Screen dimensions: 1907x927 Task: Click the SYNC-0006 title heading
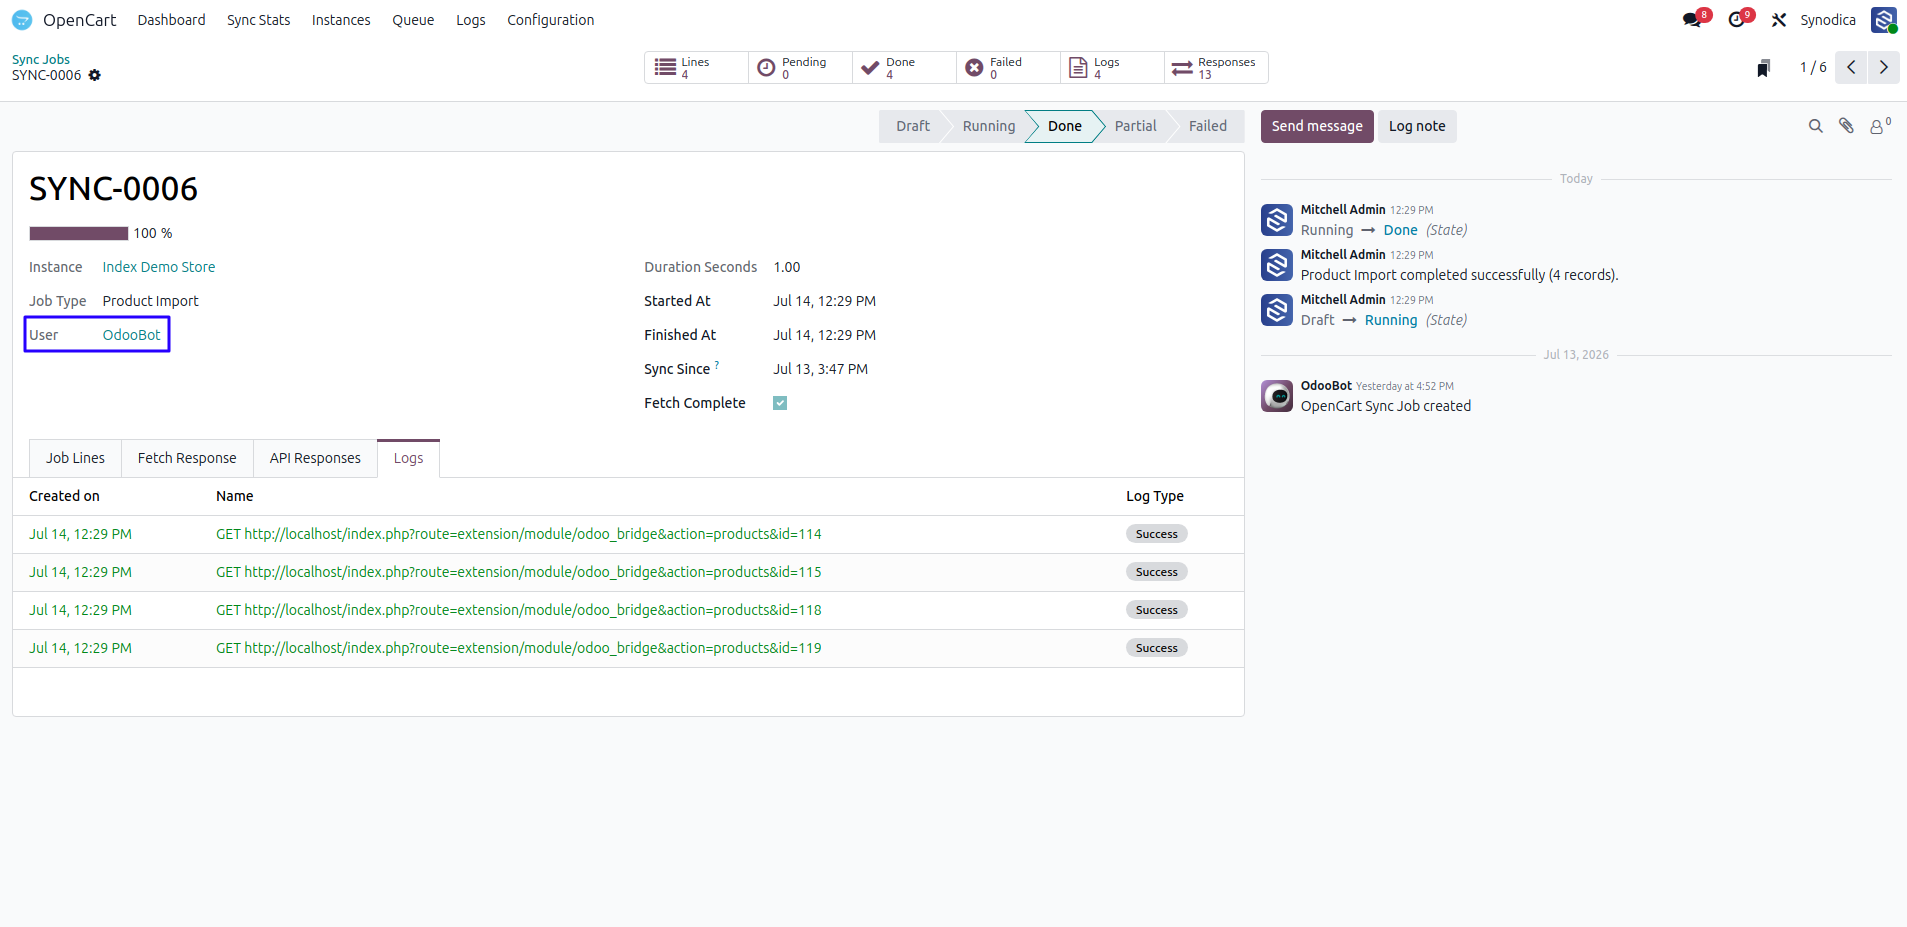click(x=114, y=188)
